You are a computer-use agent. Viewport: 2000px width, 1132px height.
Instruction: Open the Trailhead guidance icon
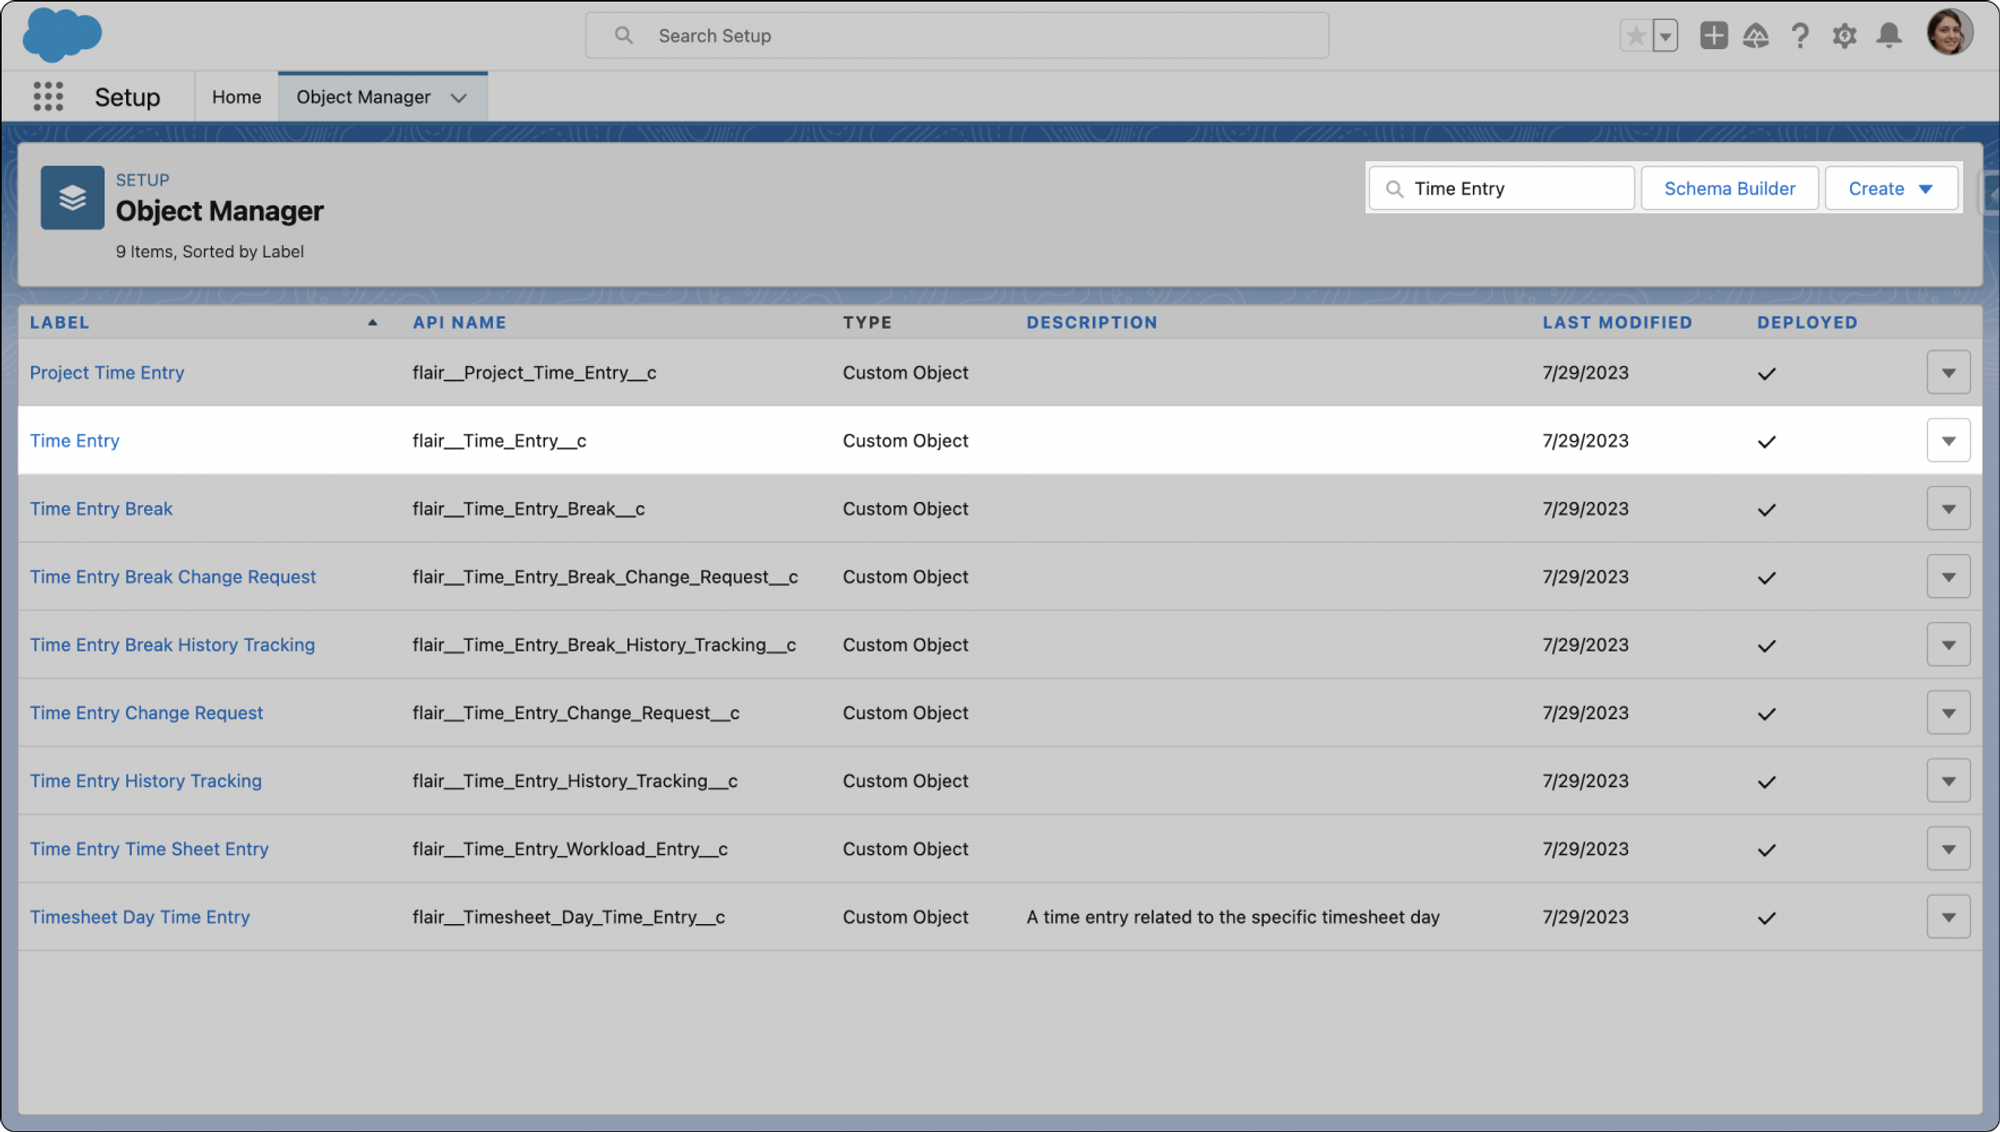[x=1756, y=36]
